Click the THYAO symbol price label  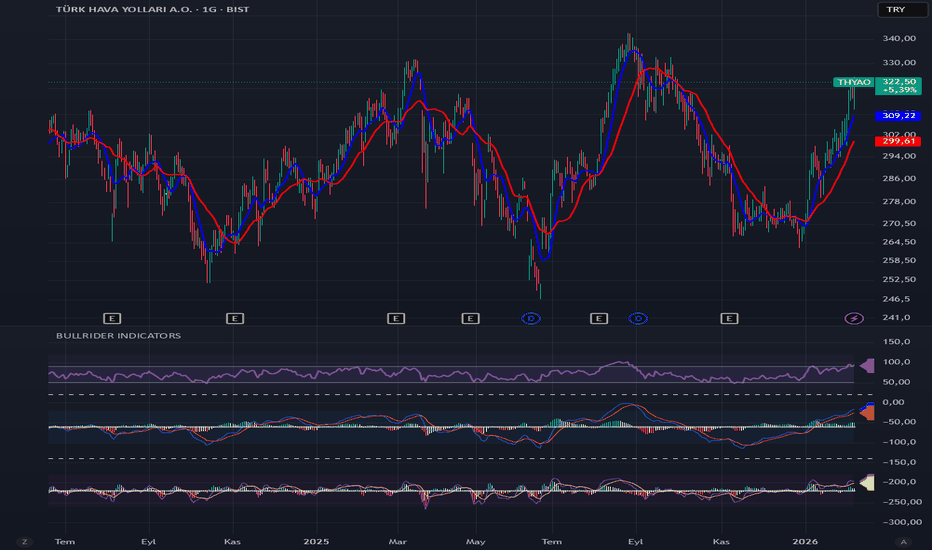(853, 81)
